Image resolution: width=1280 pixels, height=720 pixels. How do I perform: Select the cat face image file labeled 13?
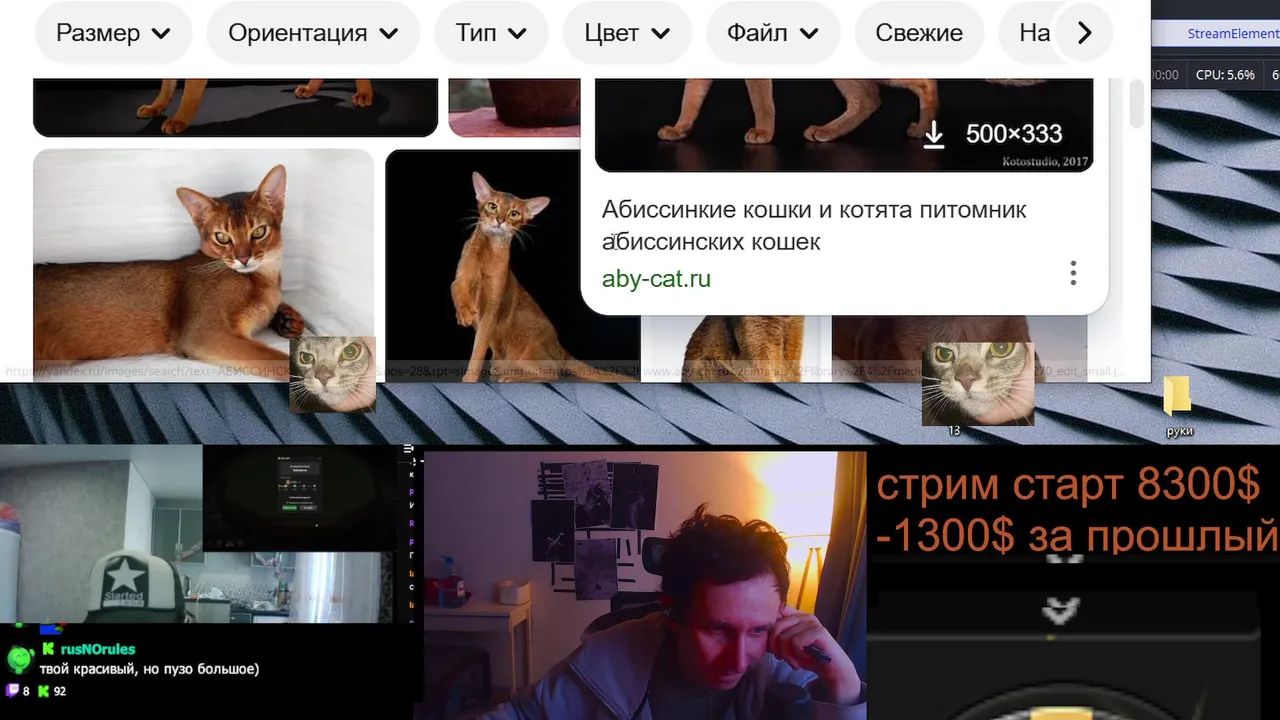977,388
